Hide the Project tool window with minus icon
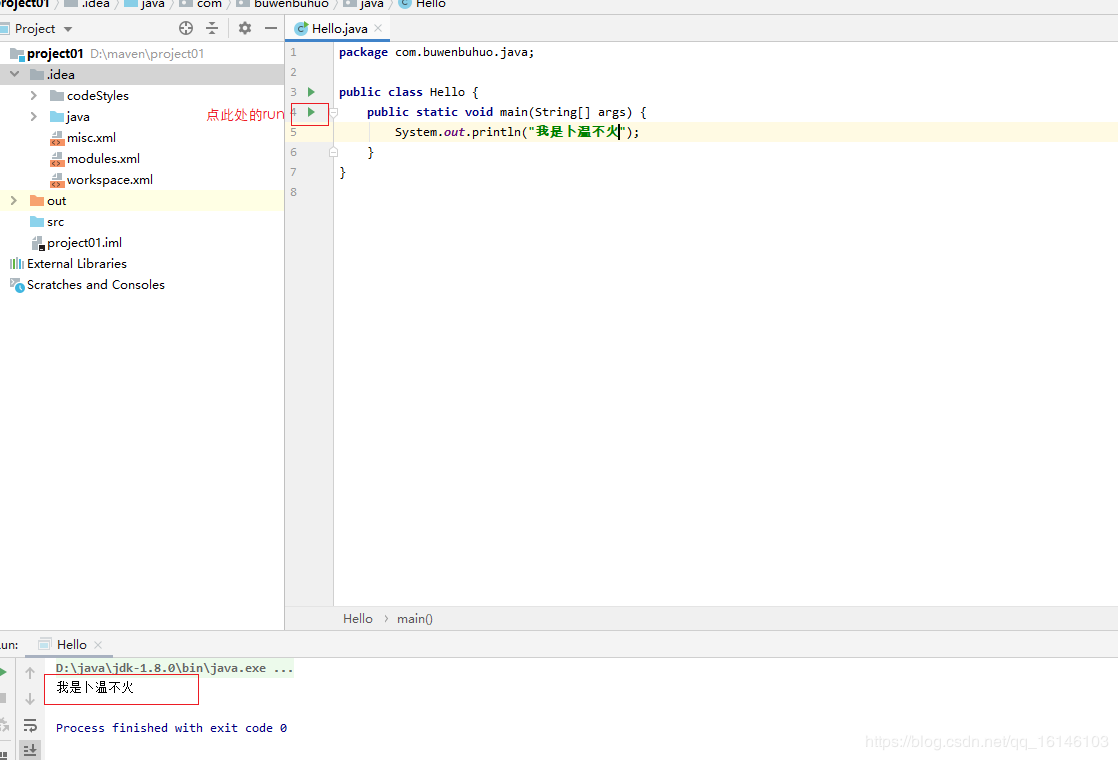 click(x=271, y=28)
